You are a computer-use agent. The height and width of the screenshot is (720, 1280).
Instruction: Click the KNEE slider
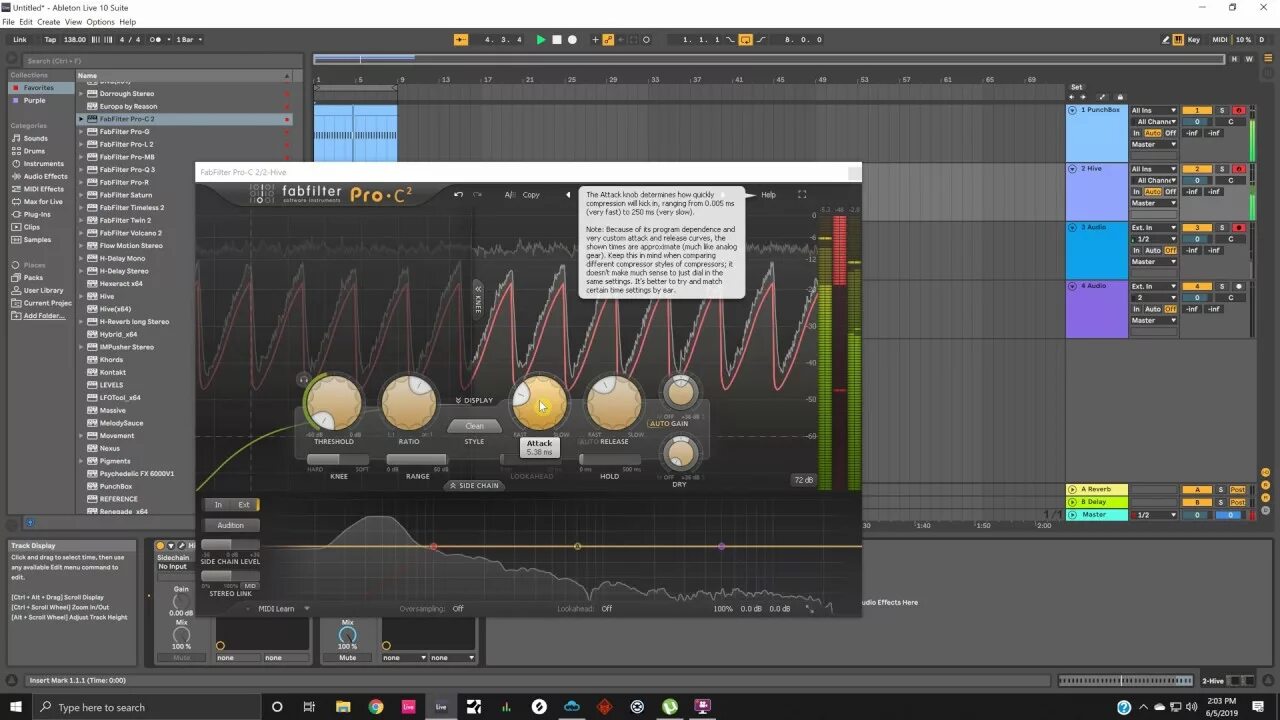coord(339,460)
